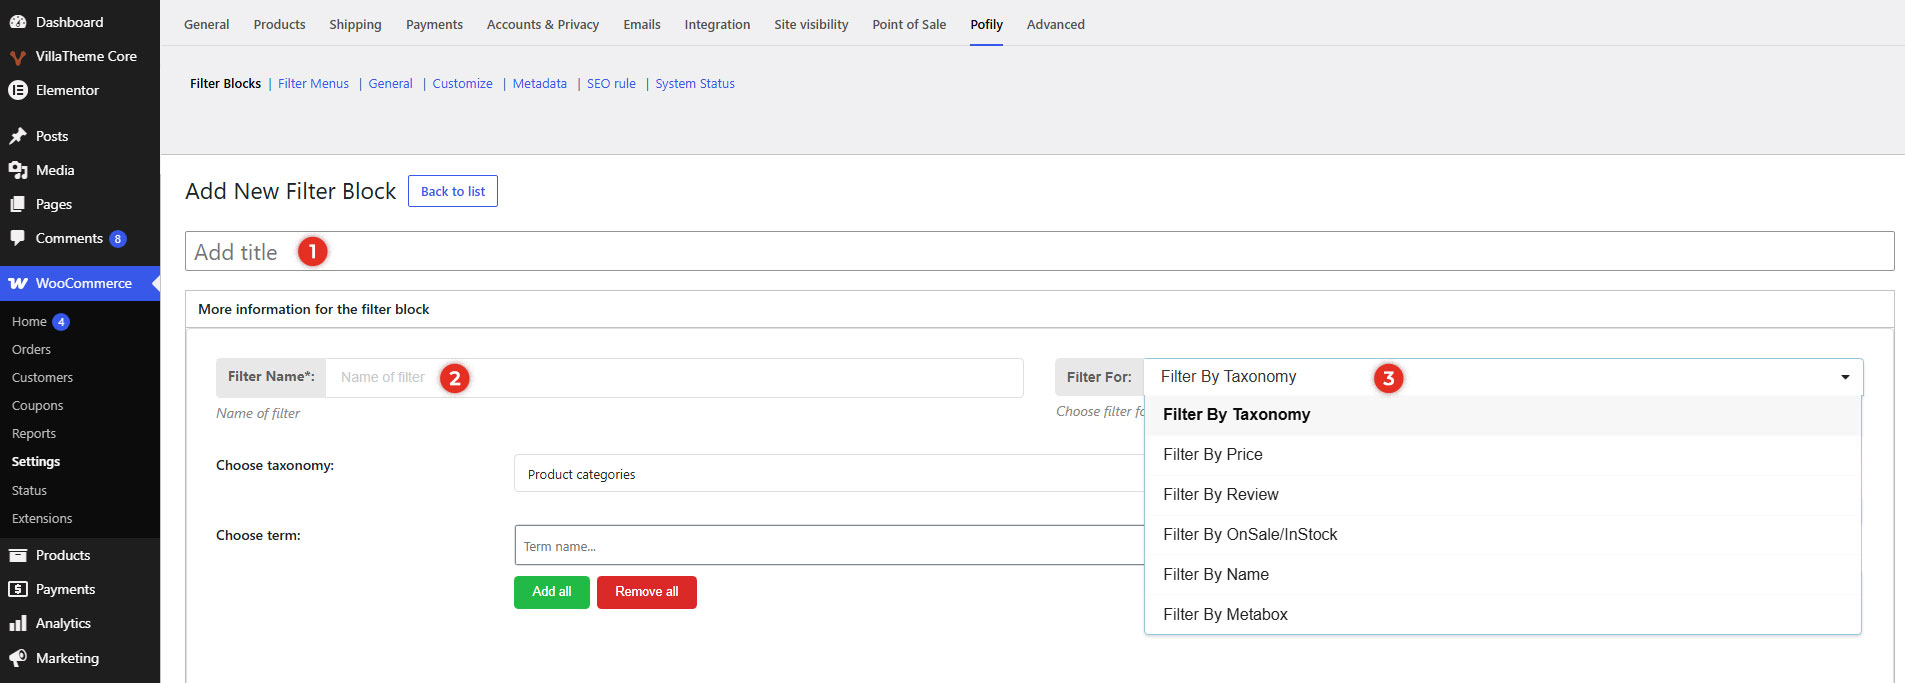Click the Products box icon in sidebar
The height and width of the screenshot is (683, 1905).
(x=18, y=555)
